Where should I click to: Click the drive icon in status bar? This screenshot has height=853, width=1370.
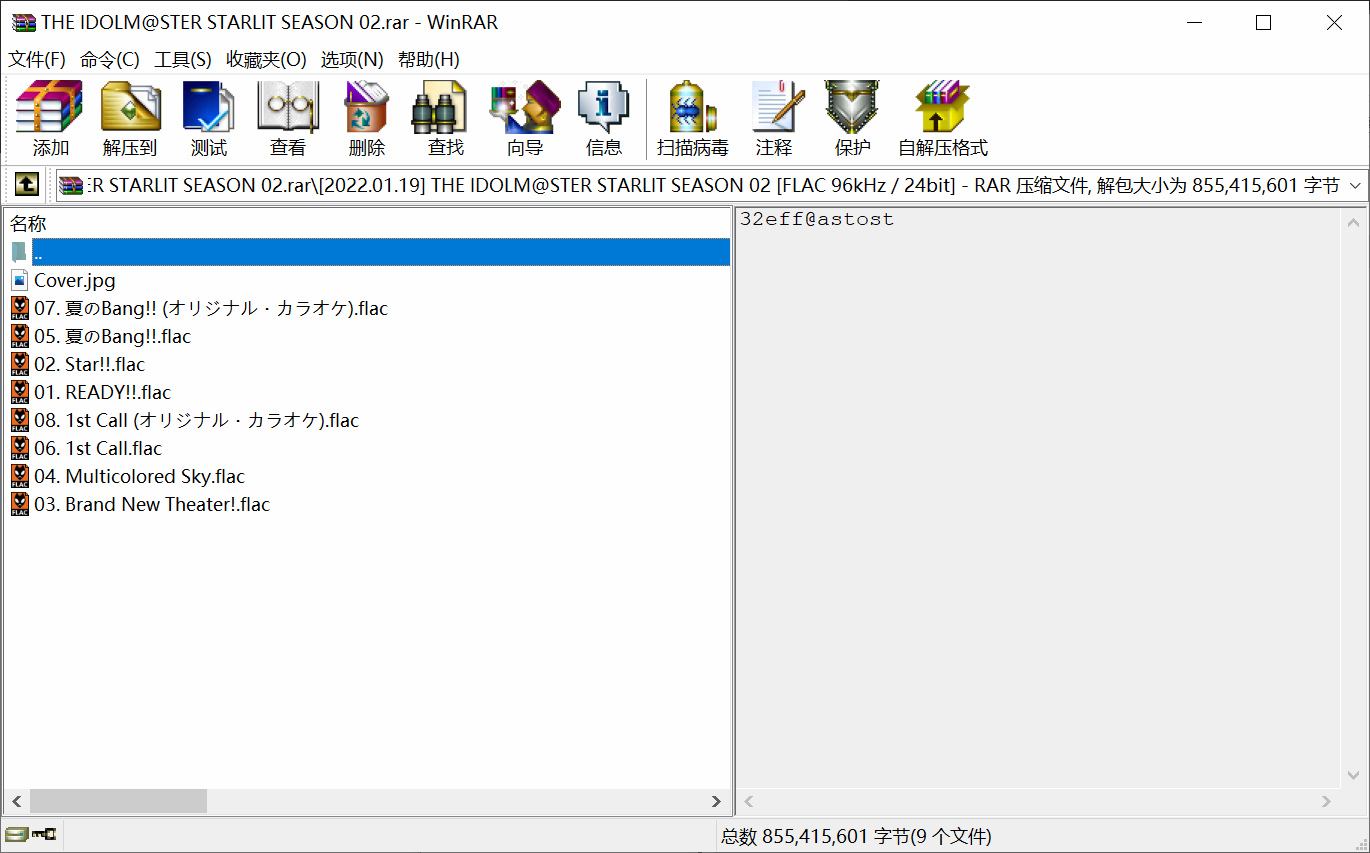tap(16, 834)
